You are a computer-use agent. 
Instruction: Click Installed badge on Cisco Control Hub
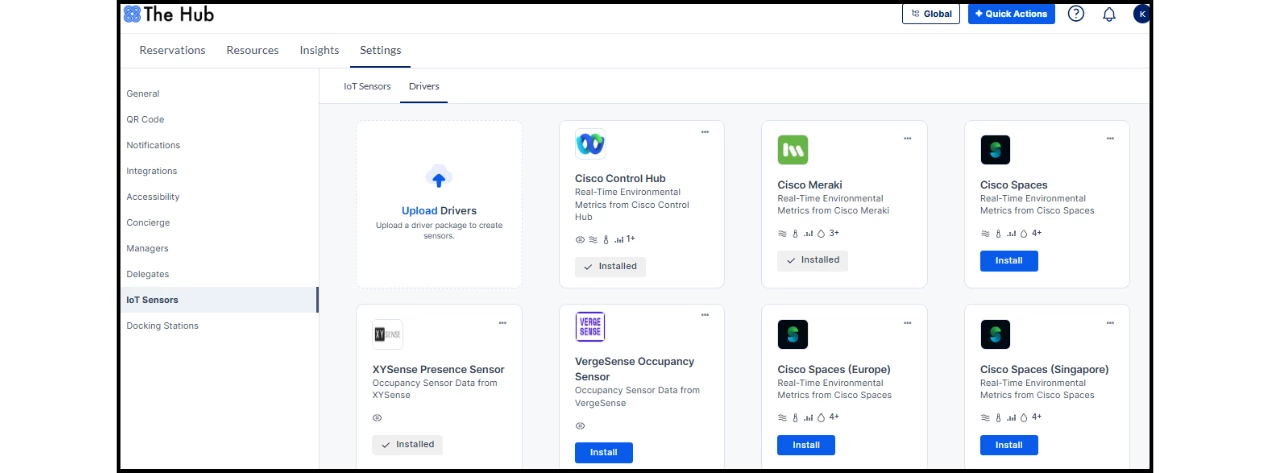tap(610, 267)
